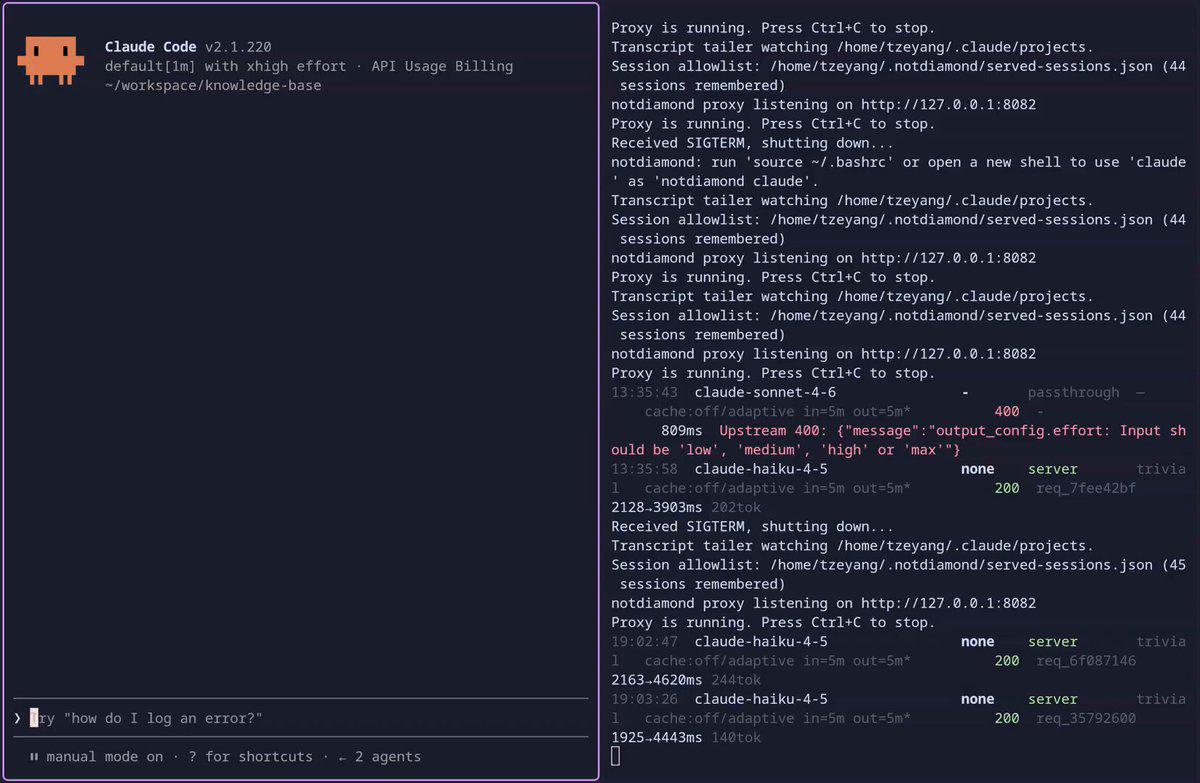Click the 'Claude Code' title text
The width and height of the screenshot is (1200, 783).
click(x=151, y=47)
